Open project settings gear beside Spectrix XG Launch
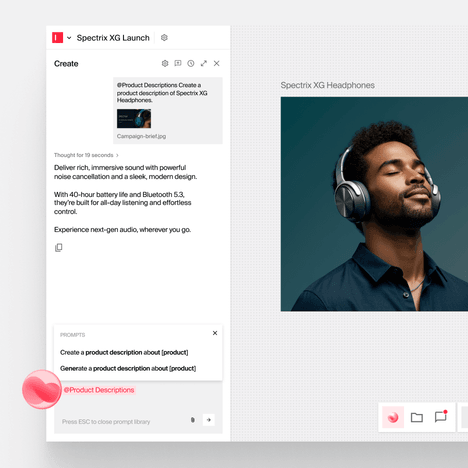The width and height of the screenshot is (468, 468). point(164,38)
